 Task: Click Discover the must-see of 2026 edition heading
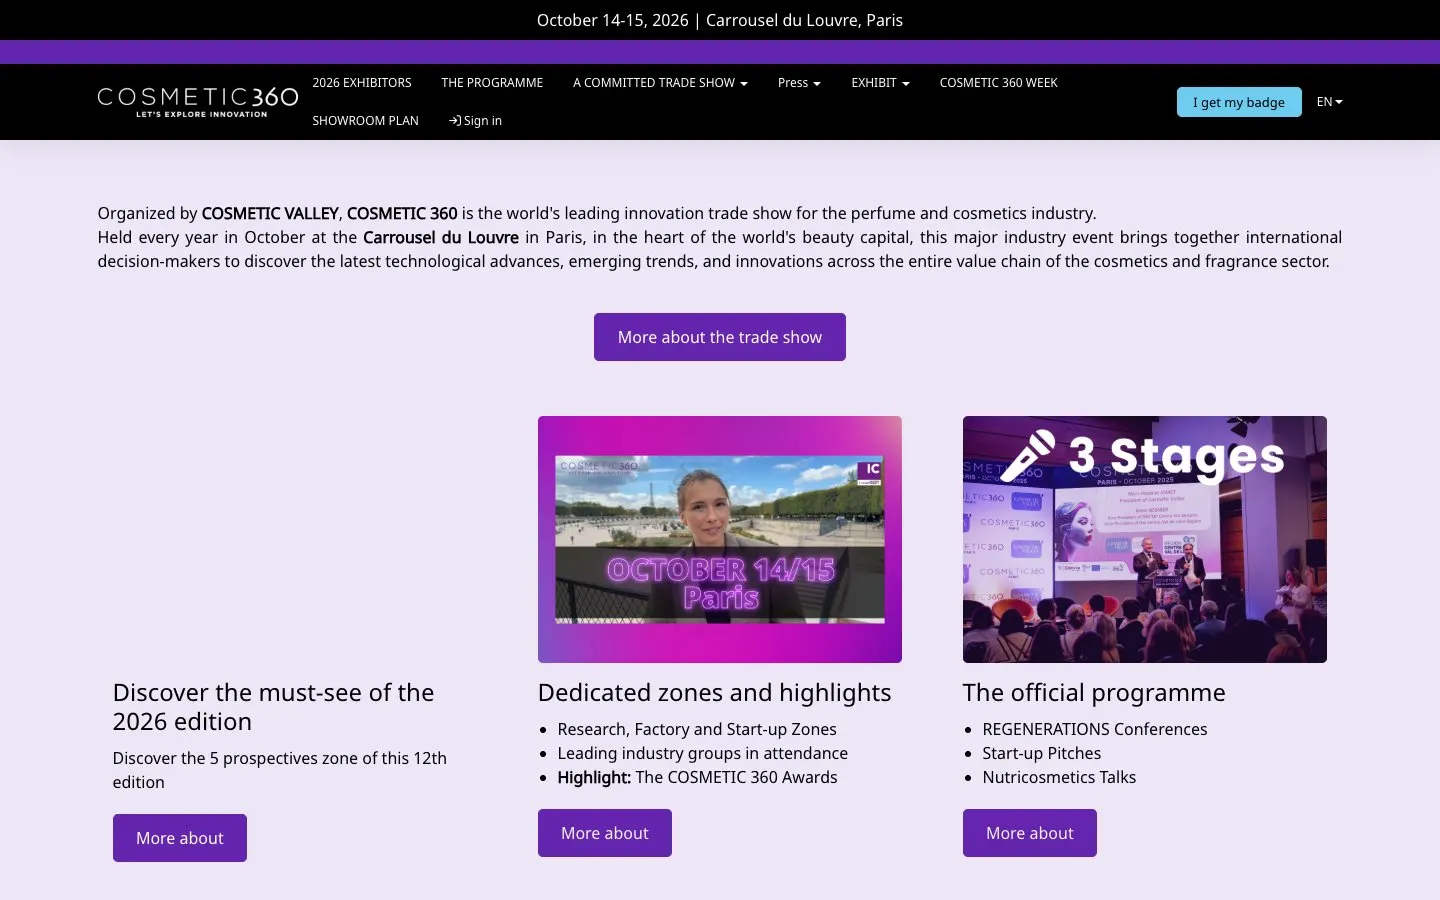tap(273, 707)
